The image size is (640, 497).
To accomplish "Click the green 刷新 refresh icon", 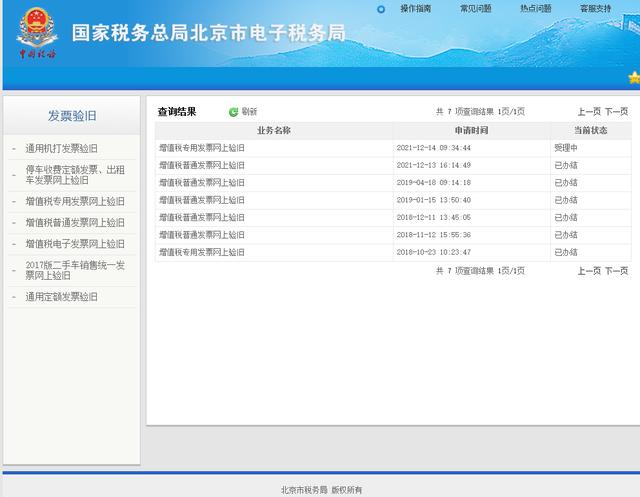I will tap(233, 112).
